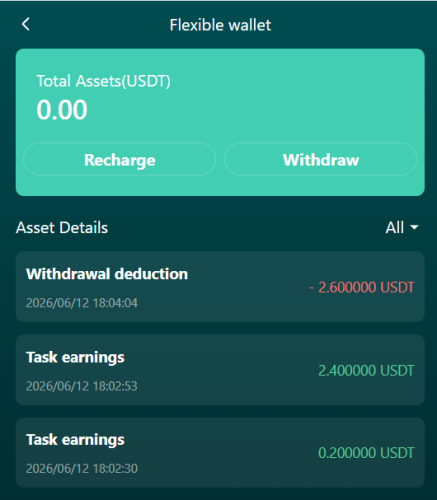The width and height of the screenshot is (437, 500).
Task: Click the small triangle beside All
Action: [x=414, y=228]
